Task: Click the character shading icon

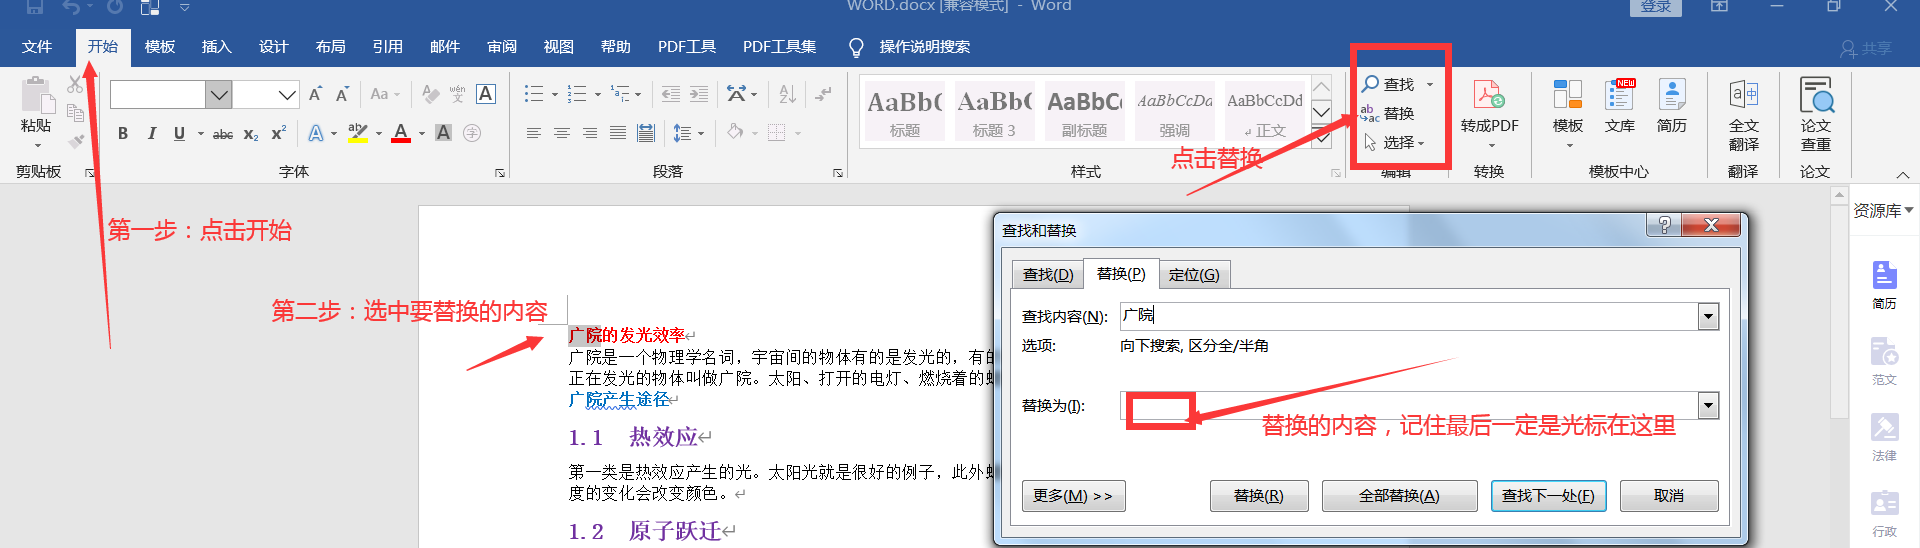Action: click(x=444, y=133)
